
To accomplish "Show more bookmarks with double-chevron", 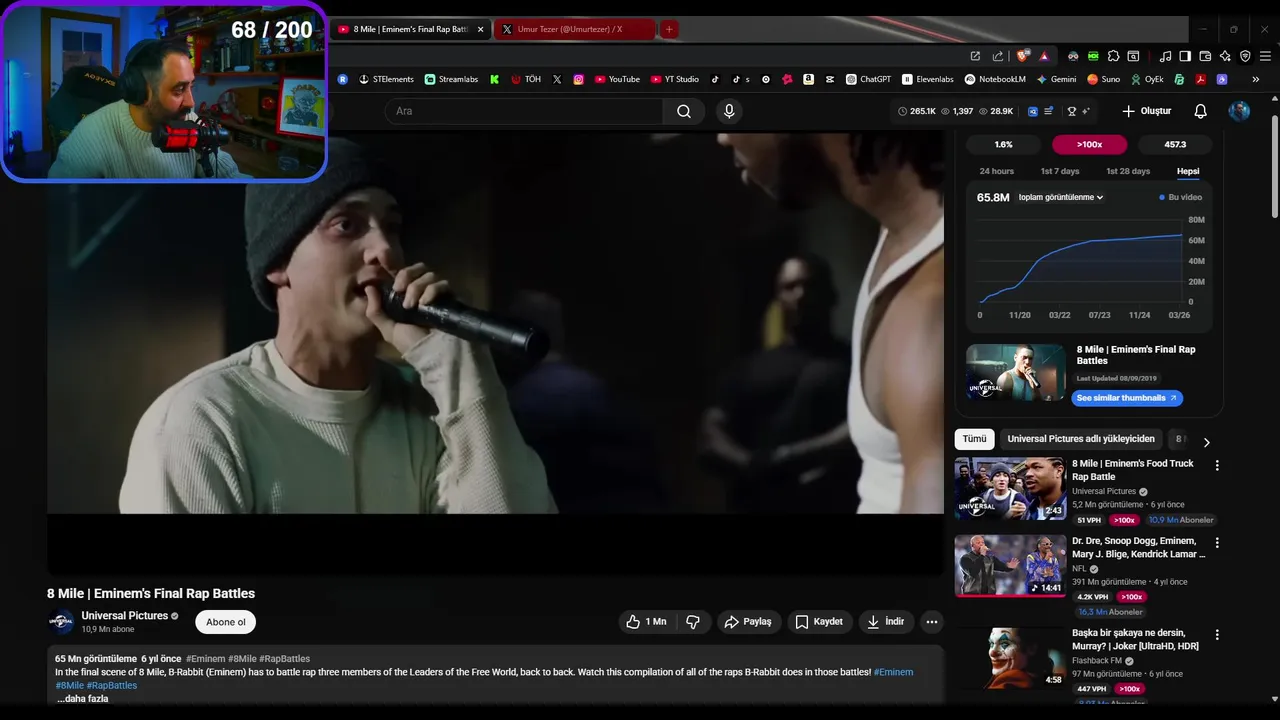I will (x=1255, y=79).
